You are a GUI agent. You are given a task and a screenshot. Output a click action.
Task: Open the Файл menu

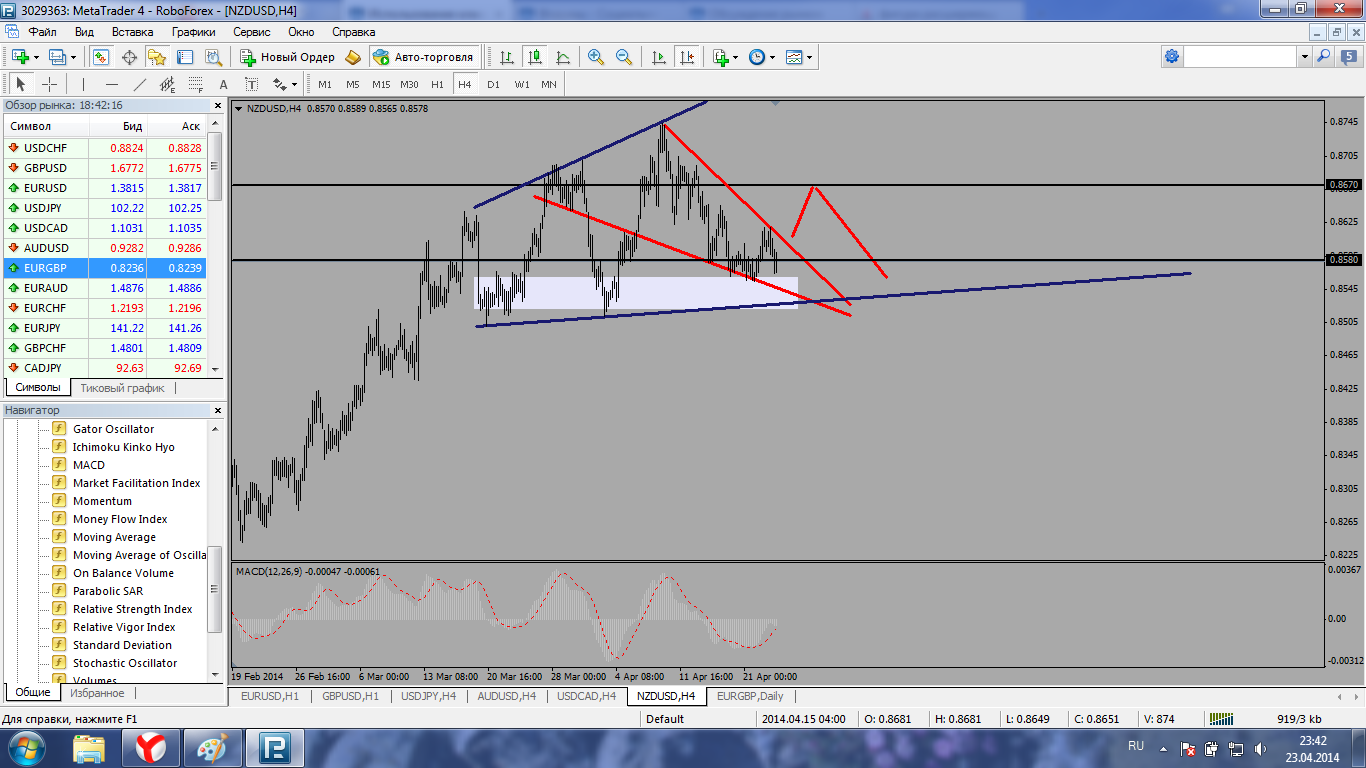(43, 32)
